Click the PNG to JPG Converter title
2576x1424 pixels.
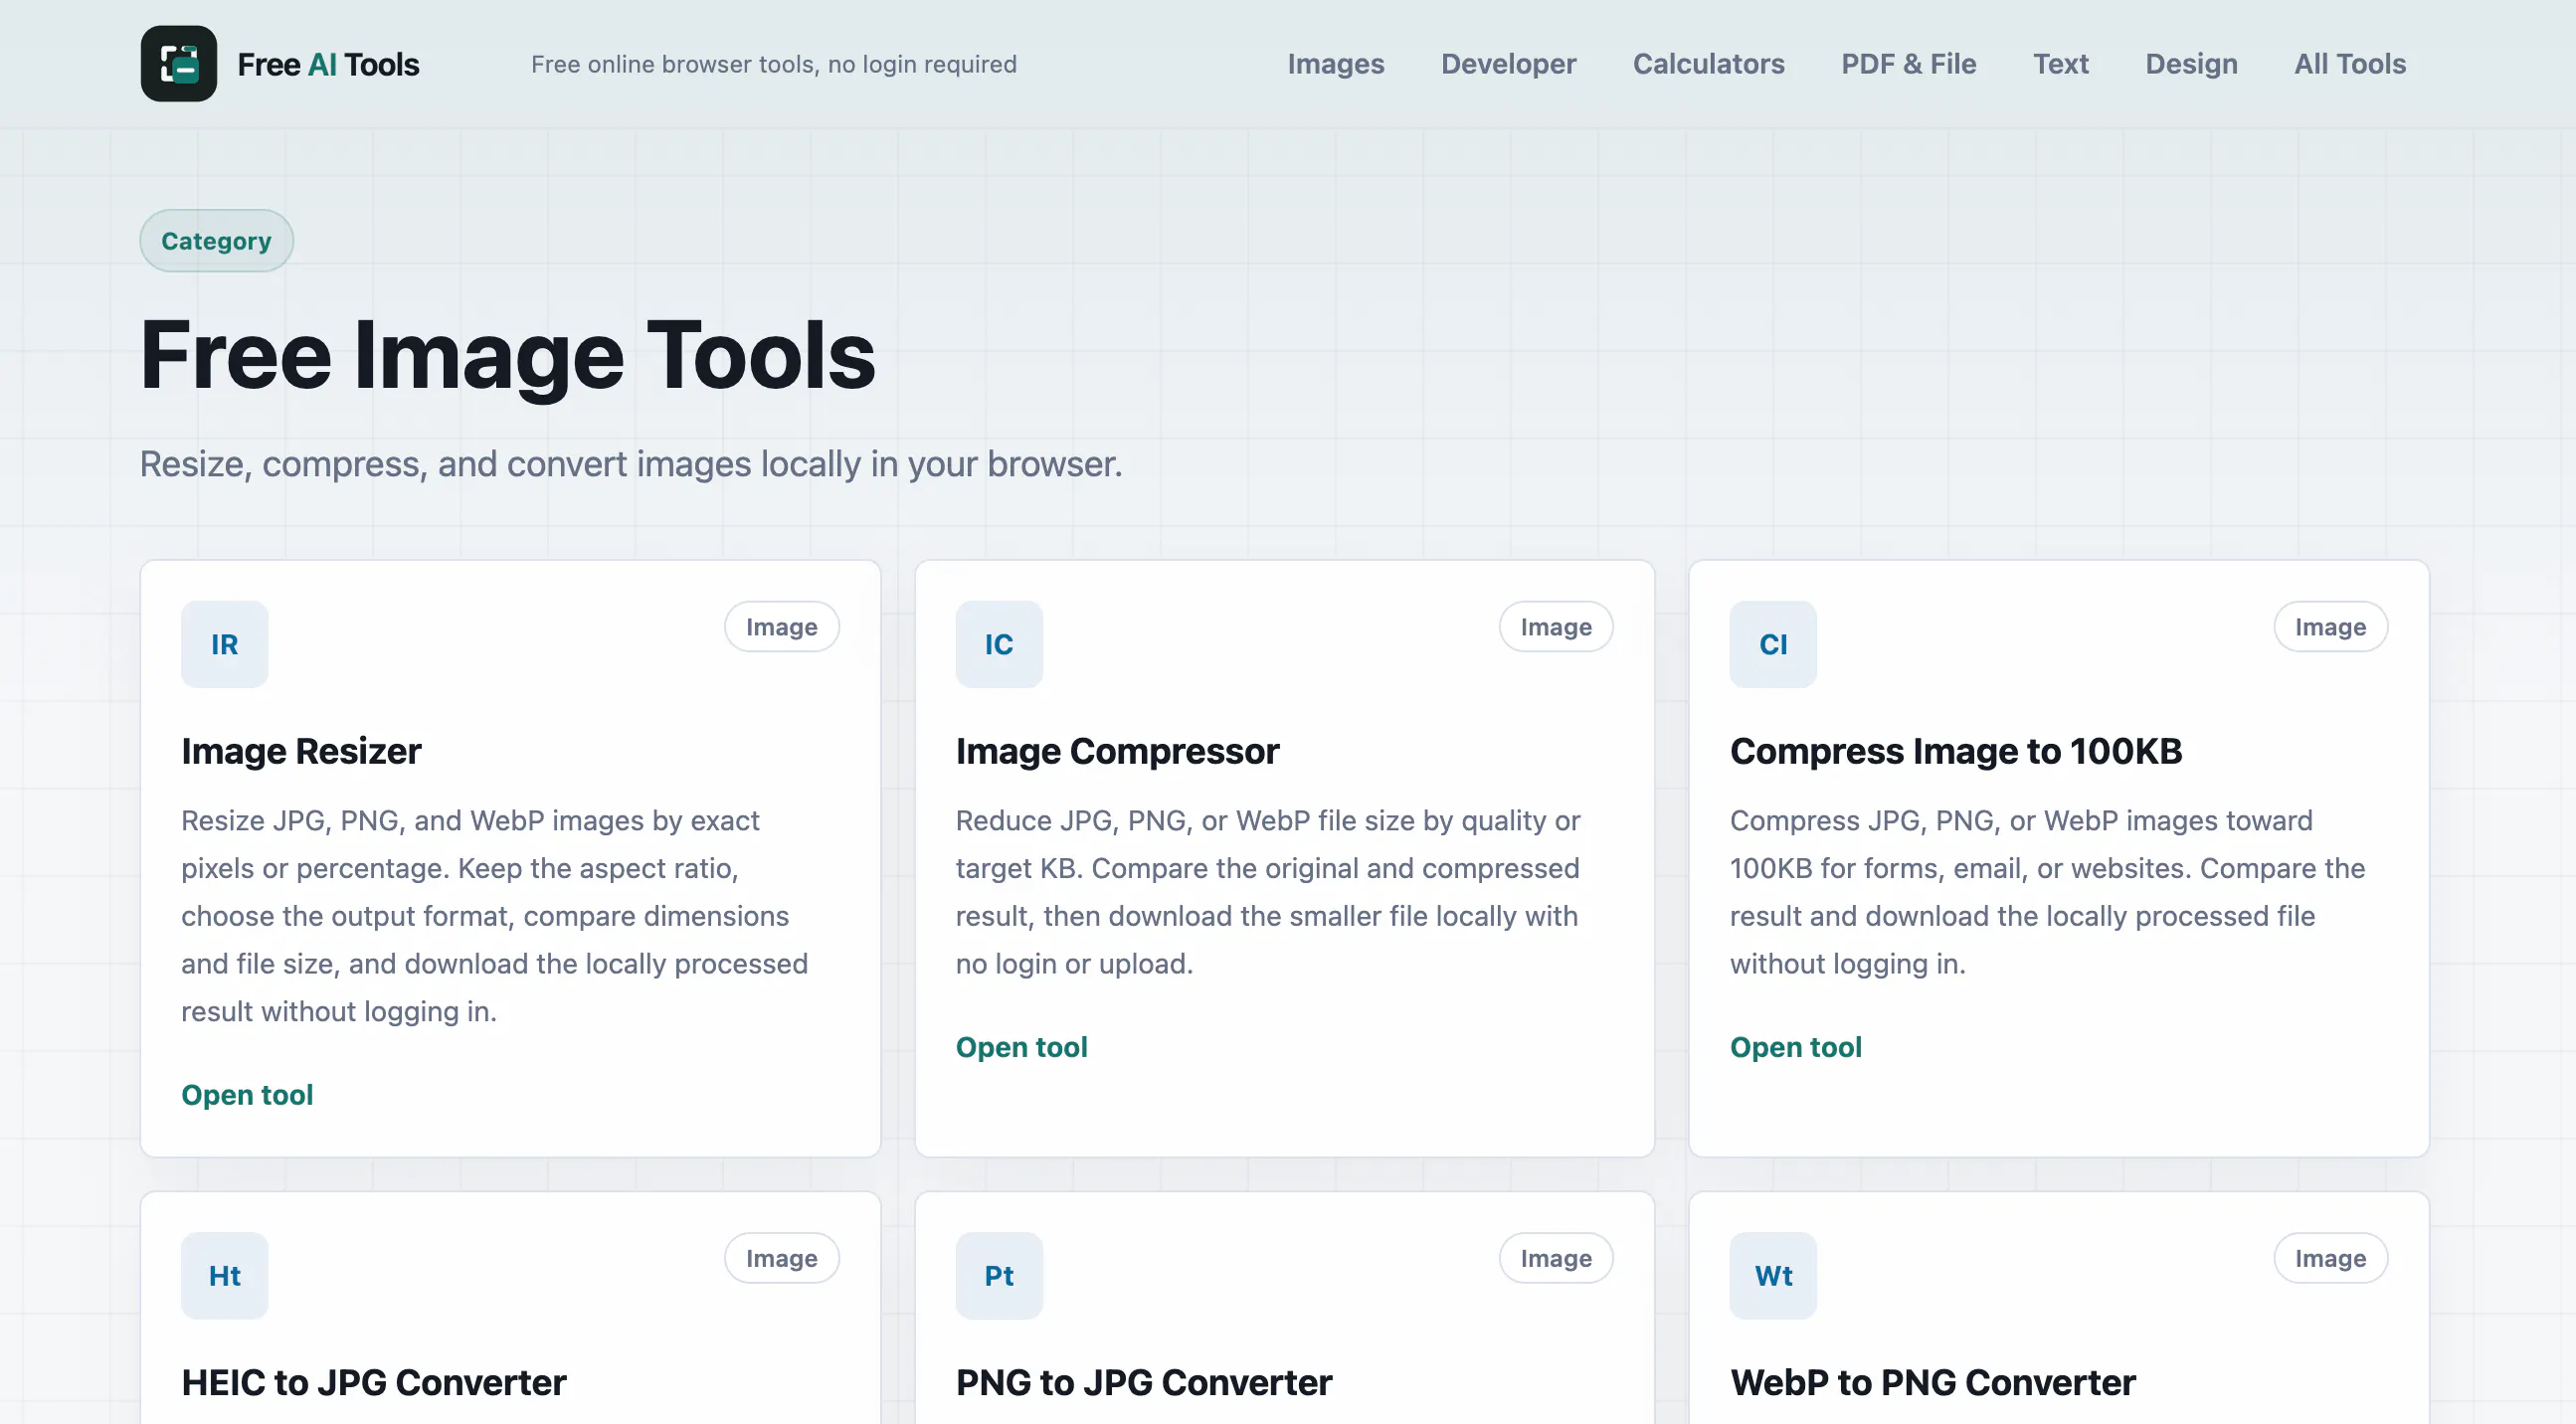(1144, 1382)
